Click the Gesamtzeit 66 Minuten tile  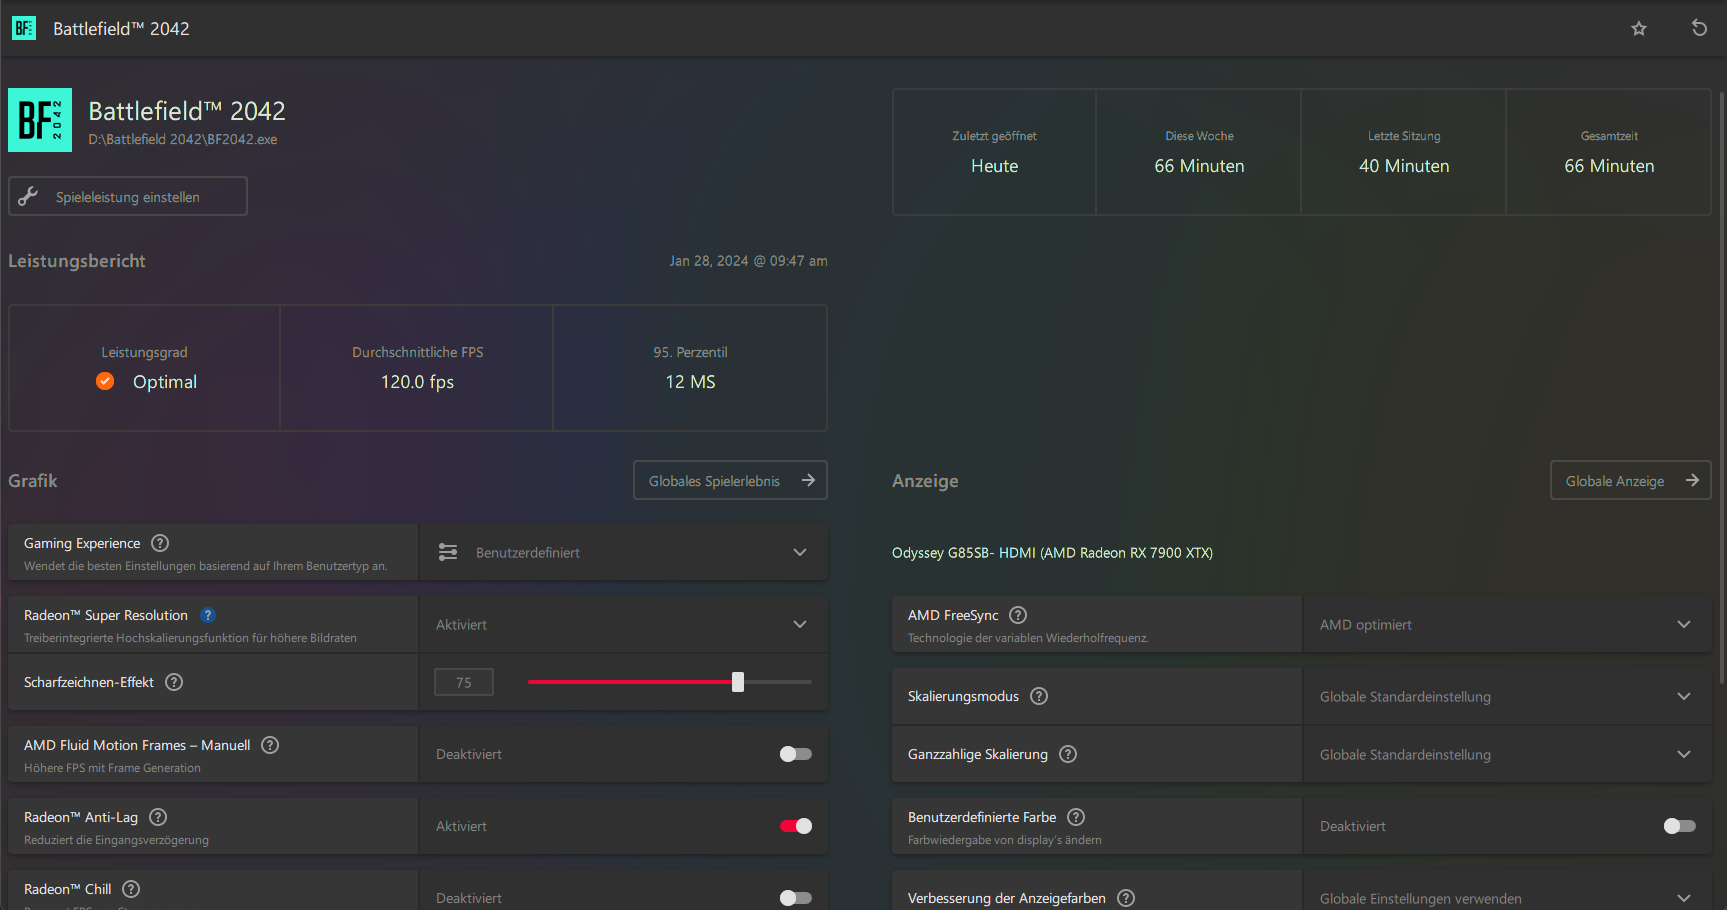pyautogui.click(x=1609, y=152)
